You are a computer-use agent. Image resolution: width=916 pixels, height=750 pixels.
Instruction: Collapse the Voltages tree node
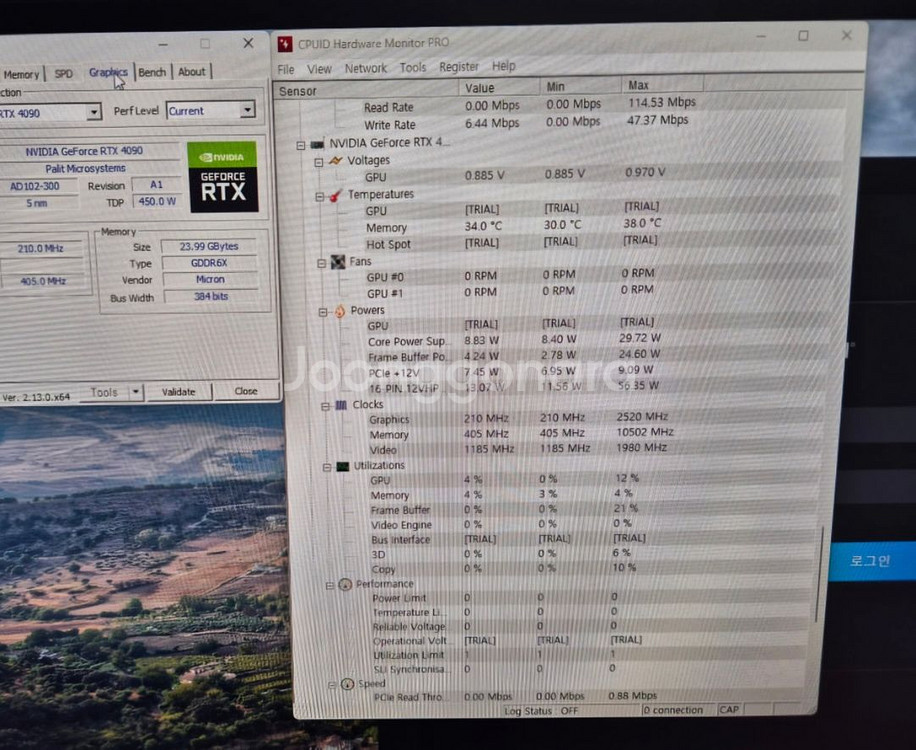319,162
